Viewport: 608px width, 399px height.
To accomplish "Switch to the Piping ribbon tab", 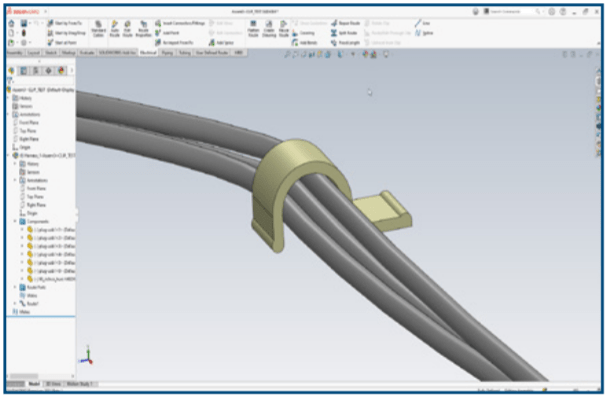I will pos(167,53).
